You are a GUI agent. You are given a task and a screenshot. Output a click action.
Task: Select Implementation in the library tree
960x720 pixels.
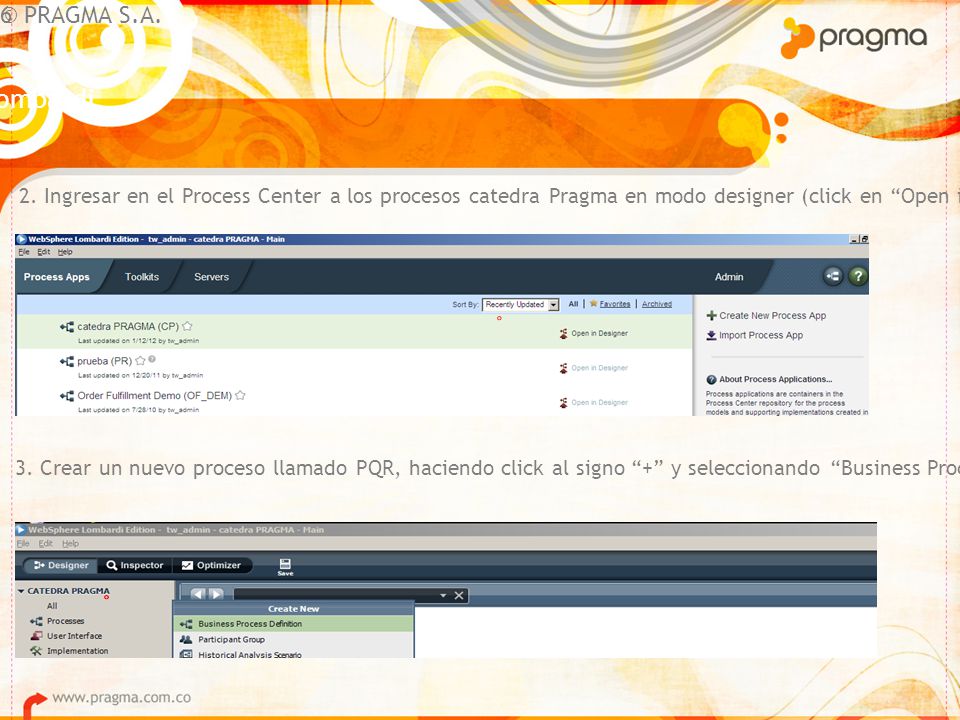pos(78,651)
